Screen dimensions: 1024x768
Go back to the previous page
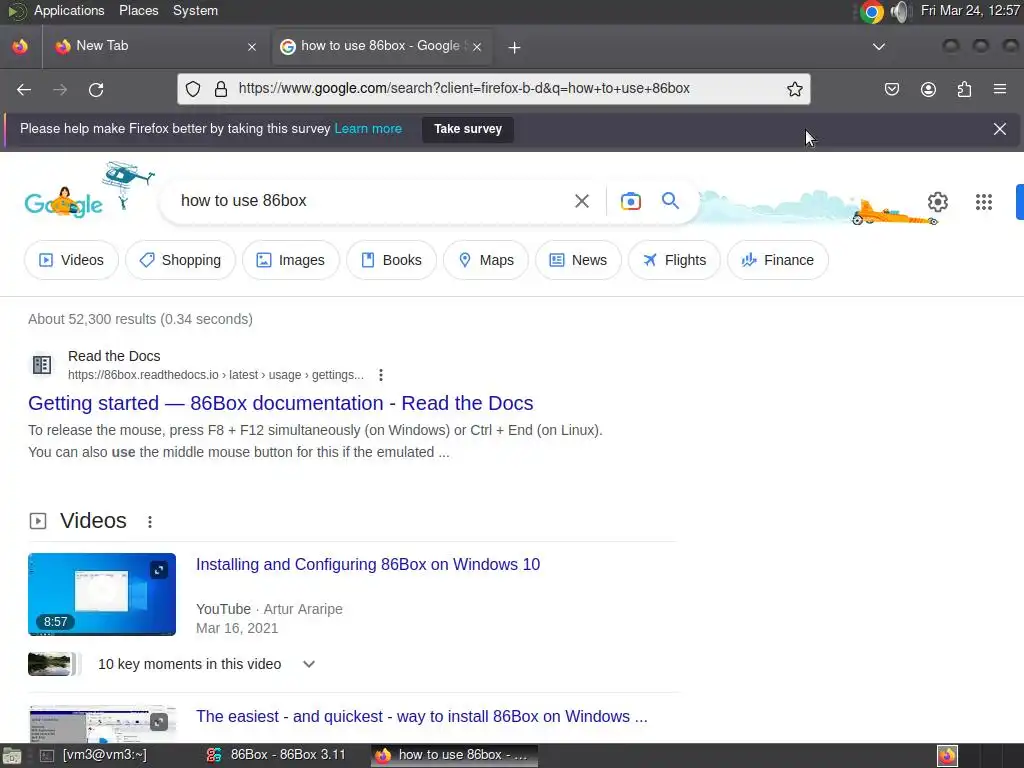pyautogui.click(x=24, y=89)
